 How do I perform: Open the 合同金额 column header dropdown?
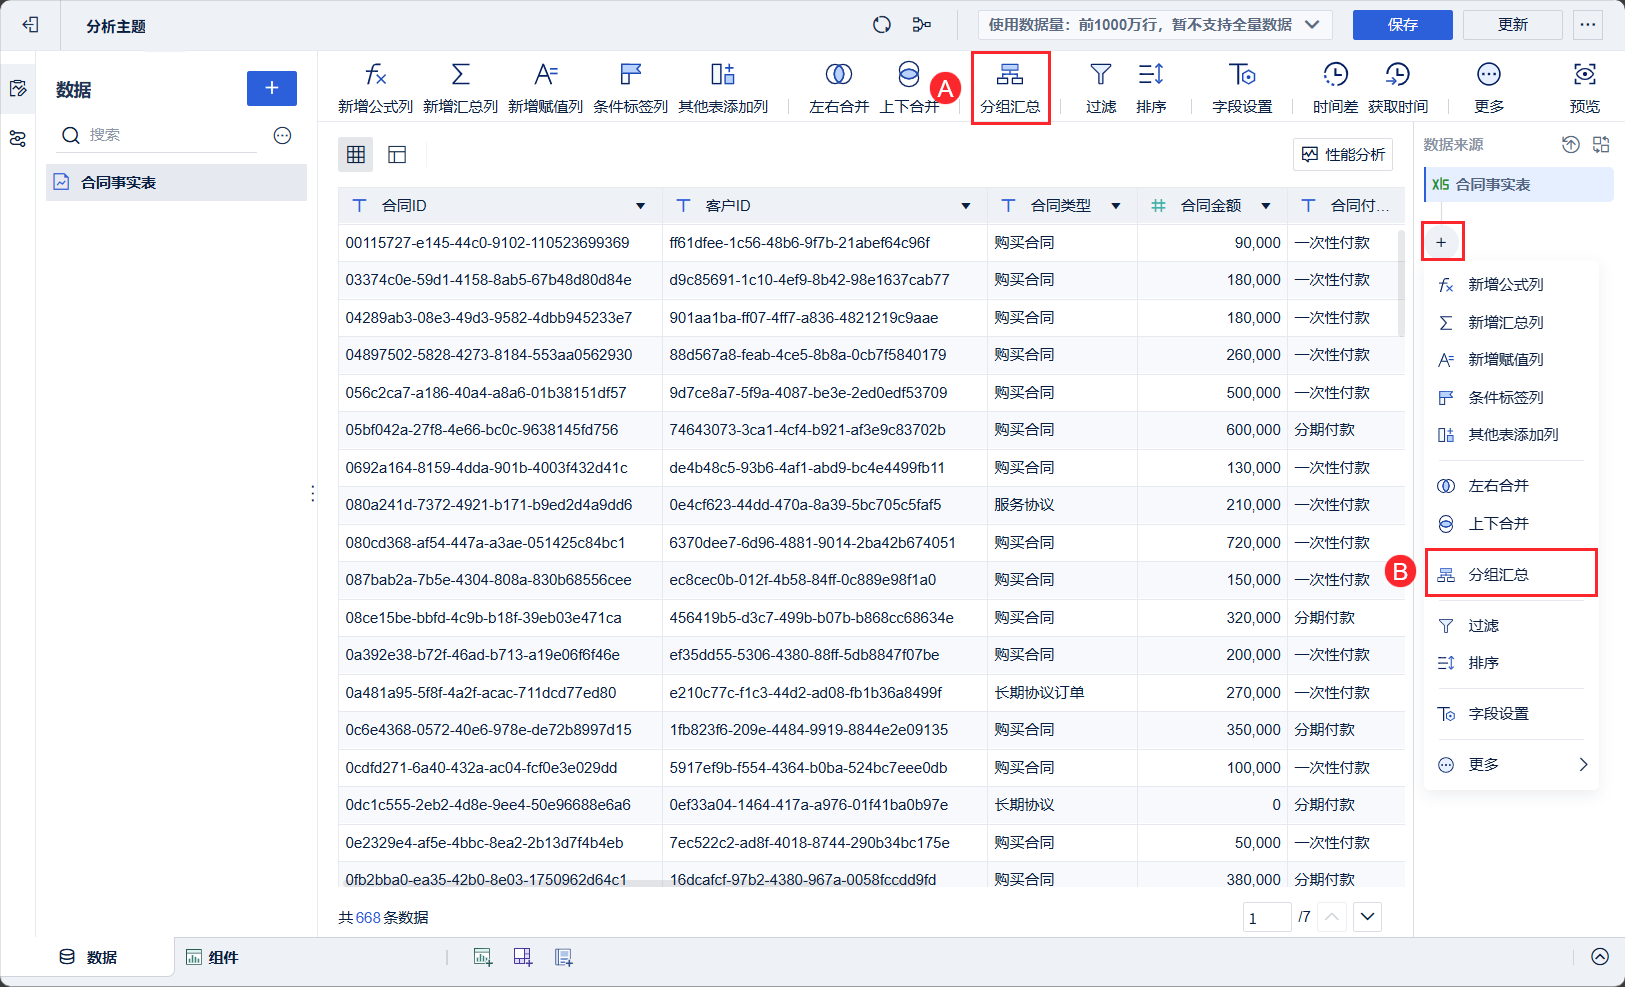point(1266,206)
